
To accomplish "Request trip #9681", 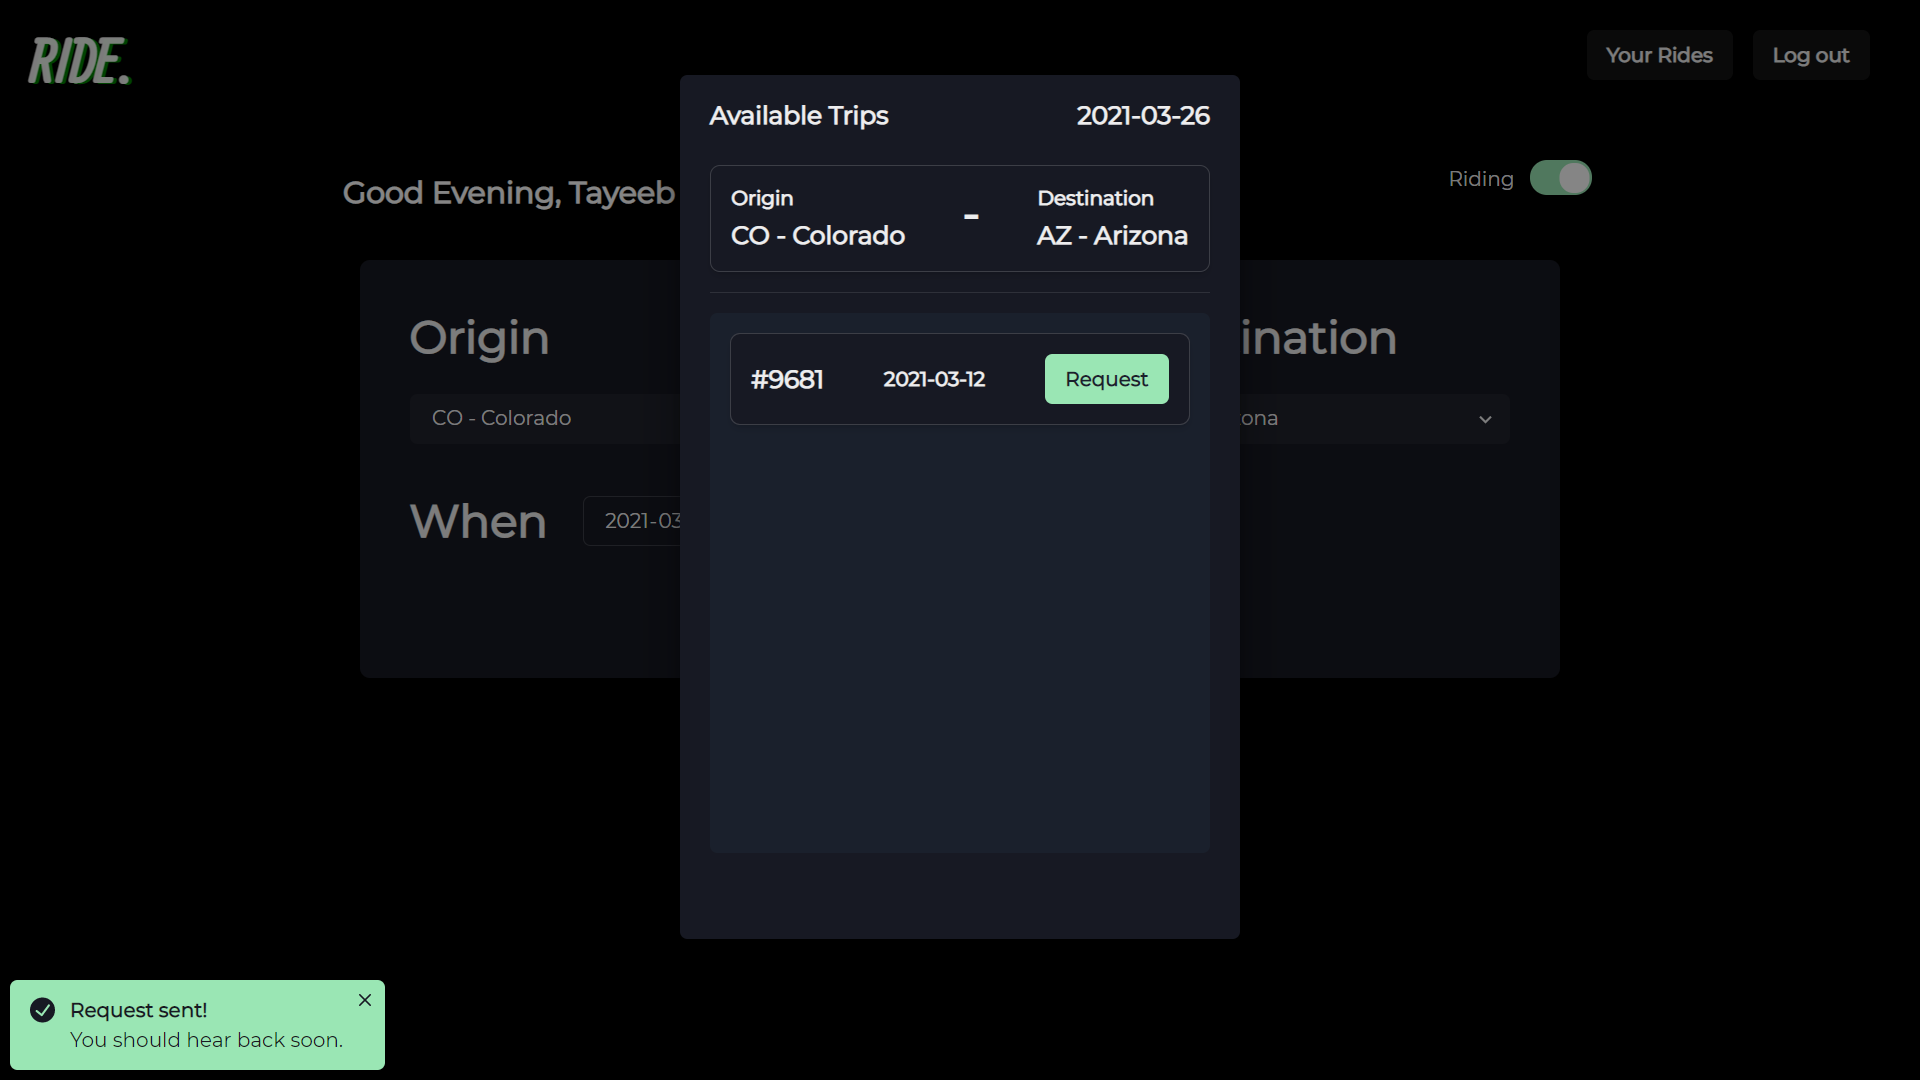I will pos(1106,379).
